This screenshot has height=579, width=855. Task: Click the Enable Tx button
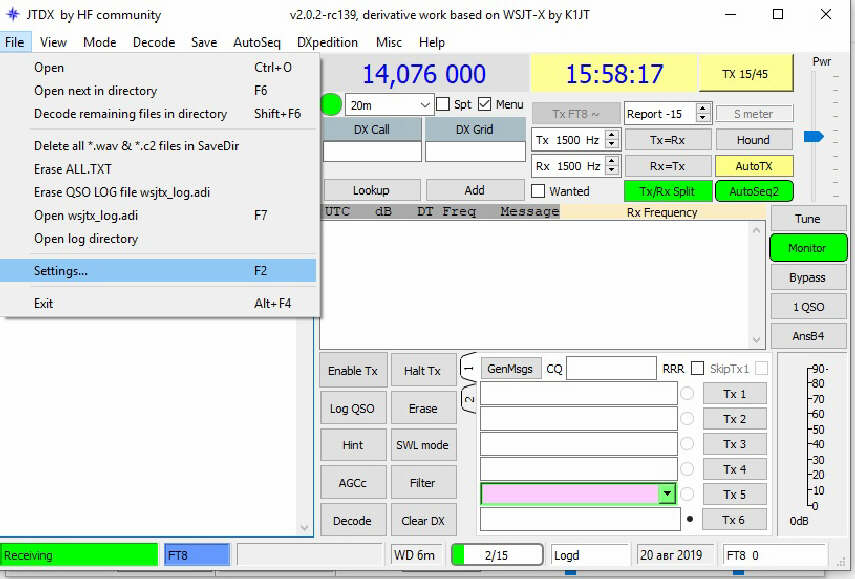[x=353, y=370]
